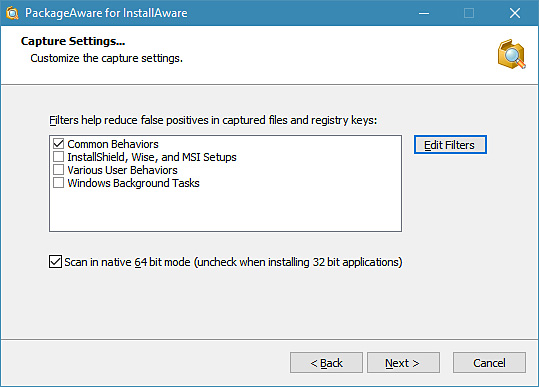The height and width of the screenshot is (387, 539).
Task: Click 'Filters help reduce false positives' label
Action: tap(213, 120)
